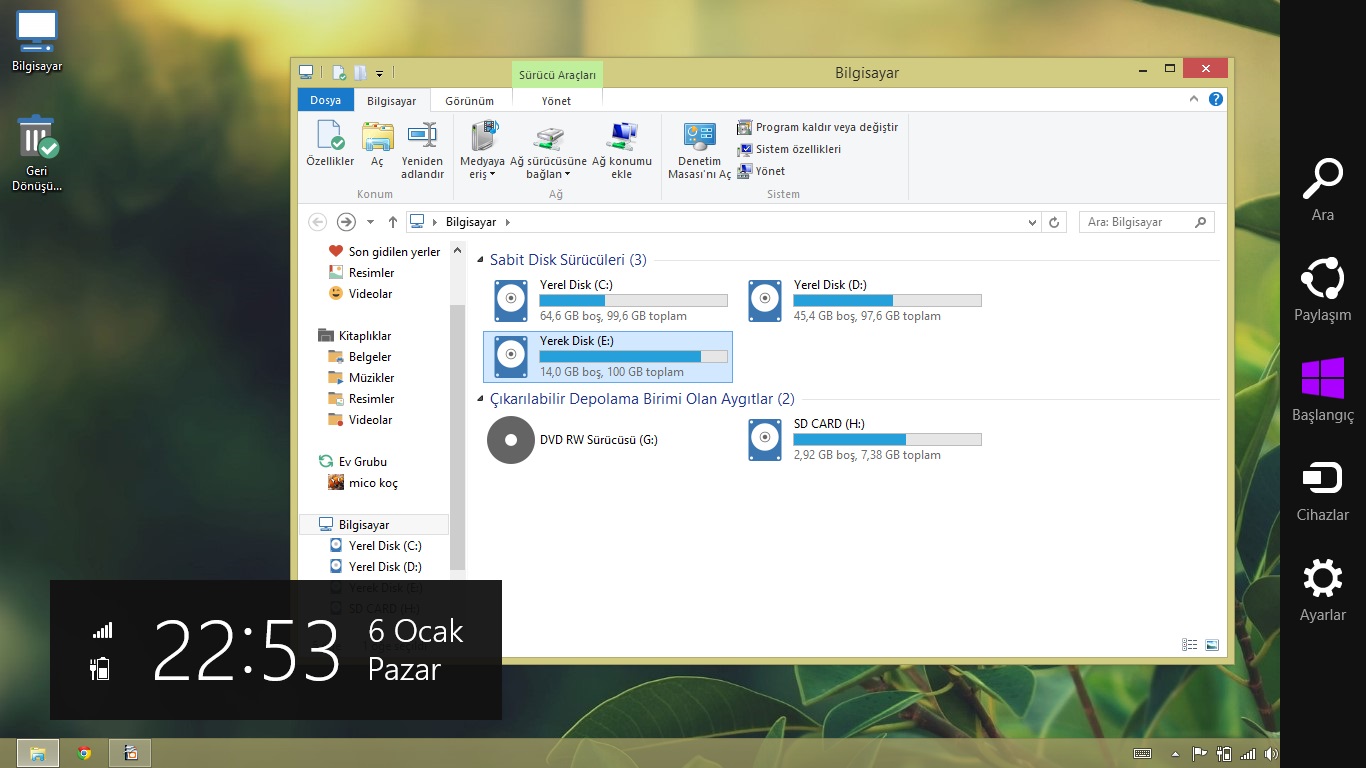Click Program kaldır veya değiştir
The image size is (1366, 768).
click(x=817, y=127)
